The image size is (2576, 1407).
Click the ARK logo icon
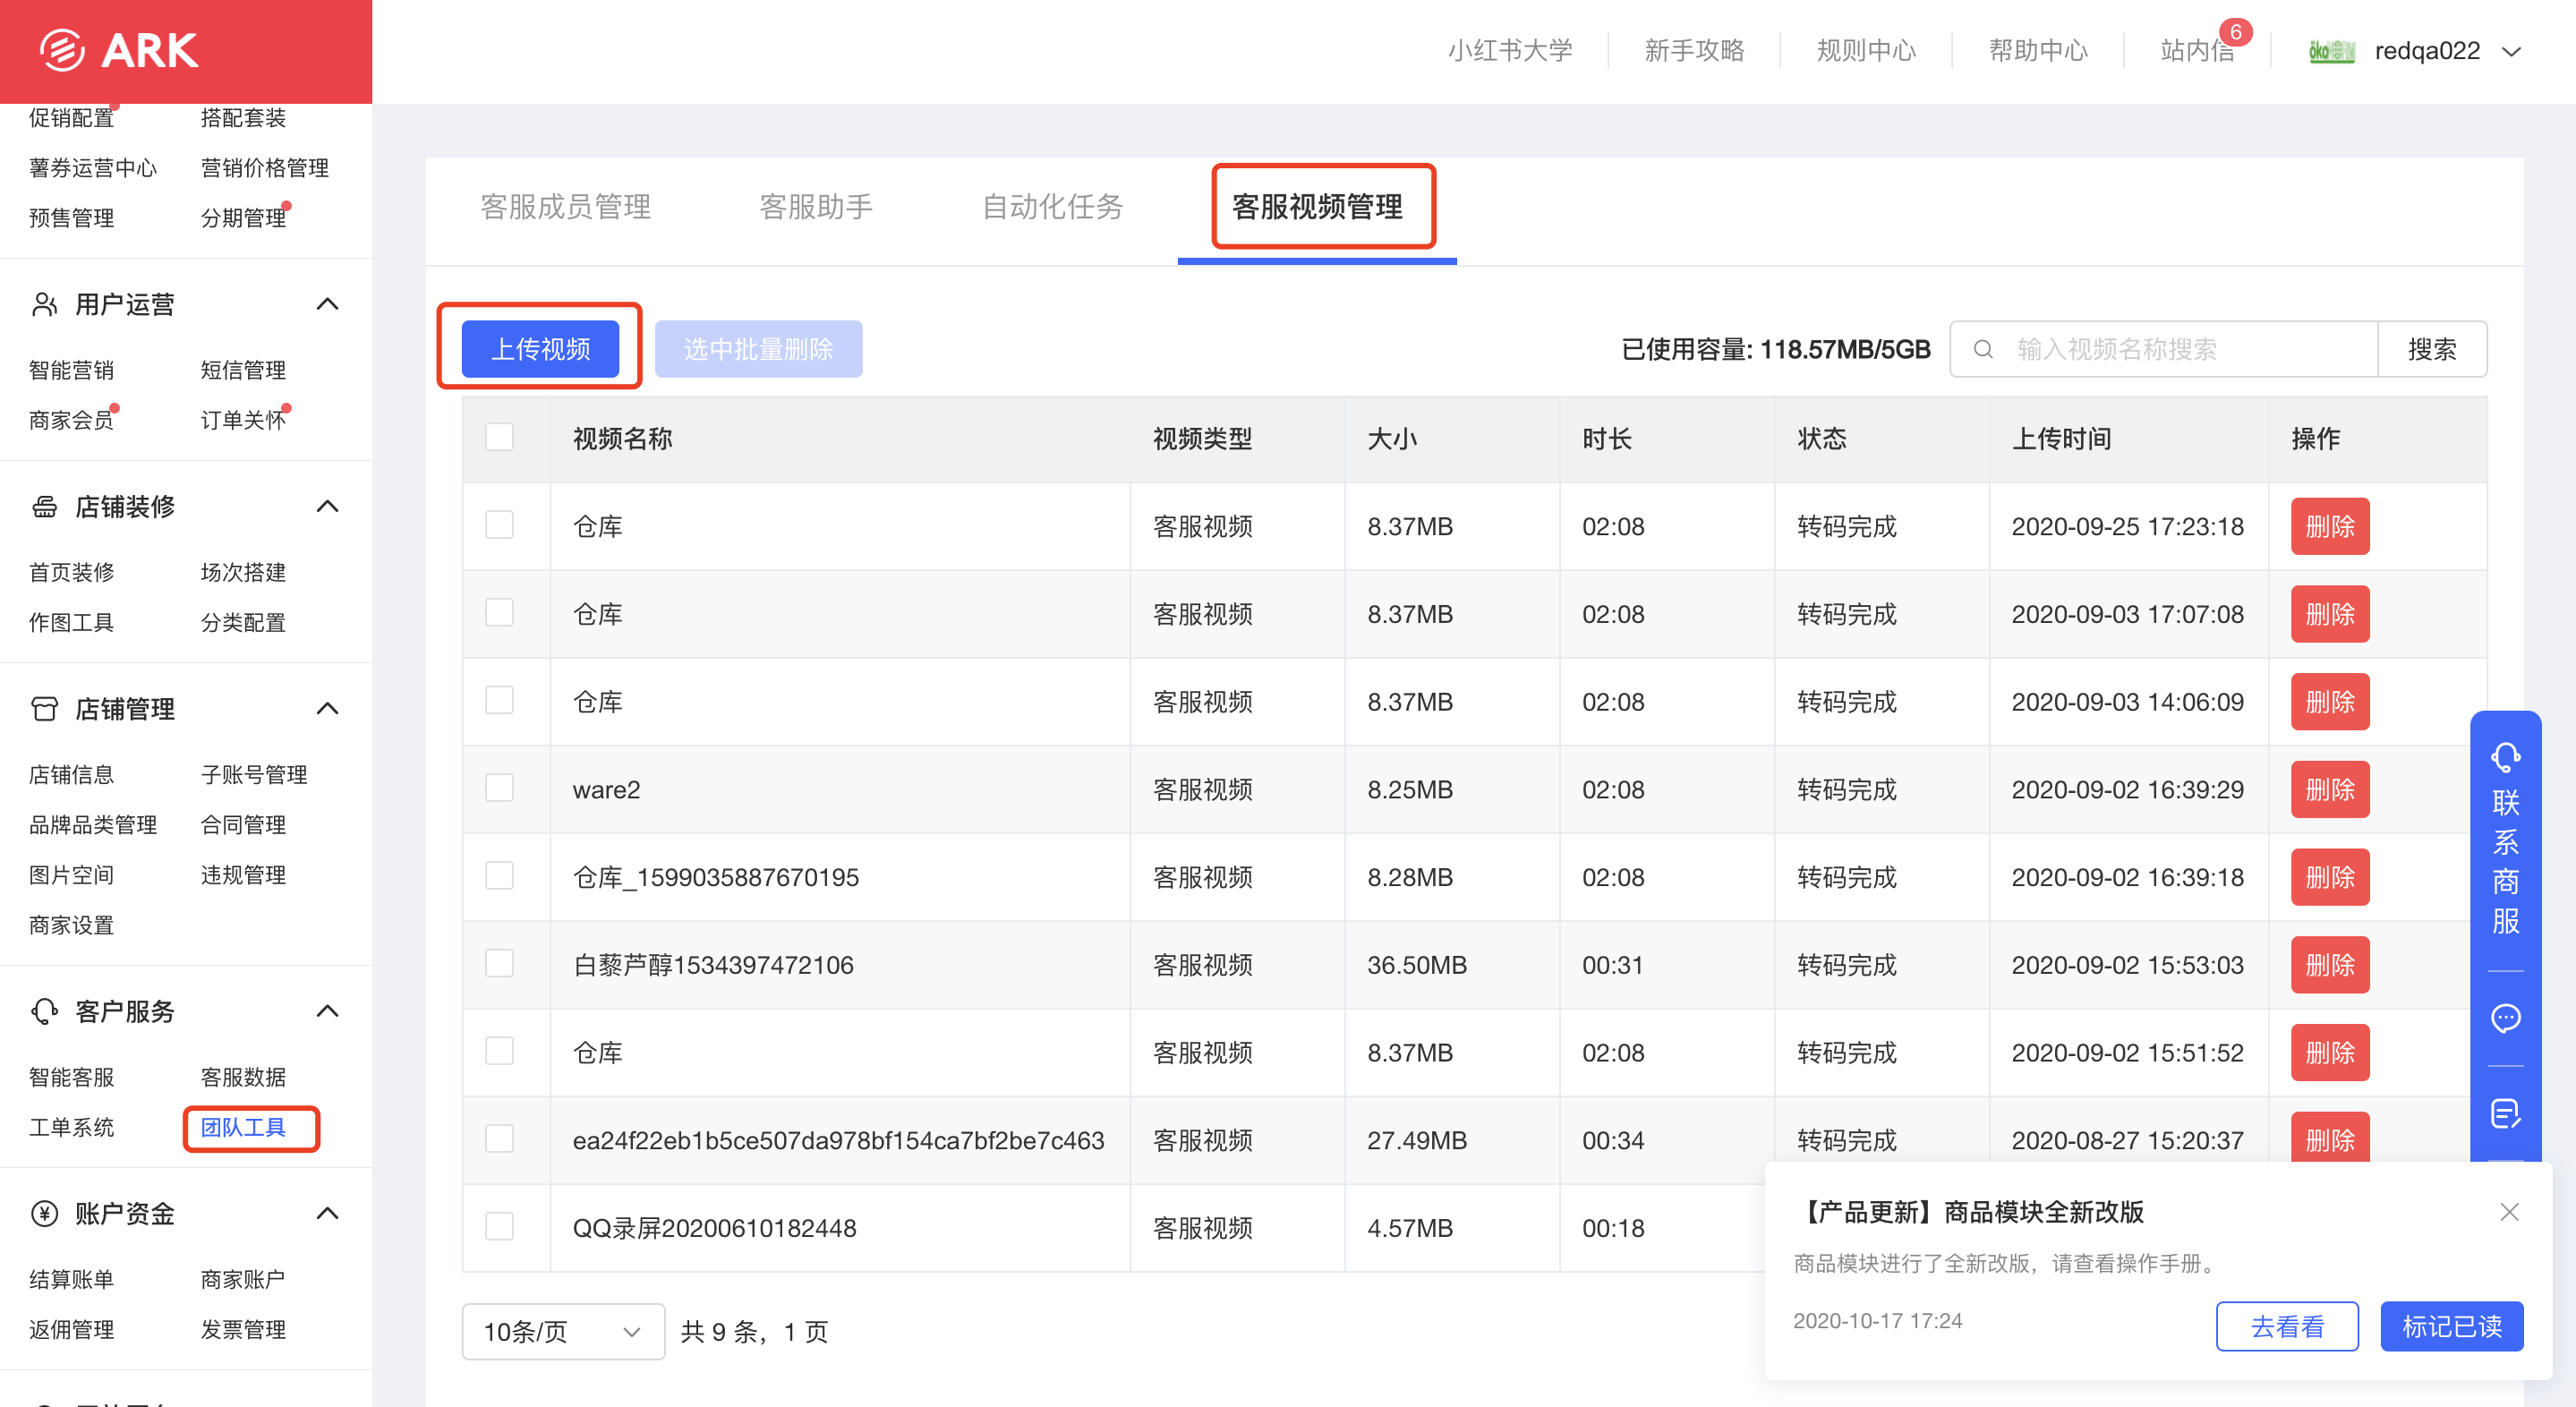coord(62,50)
